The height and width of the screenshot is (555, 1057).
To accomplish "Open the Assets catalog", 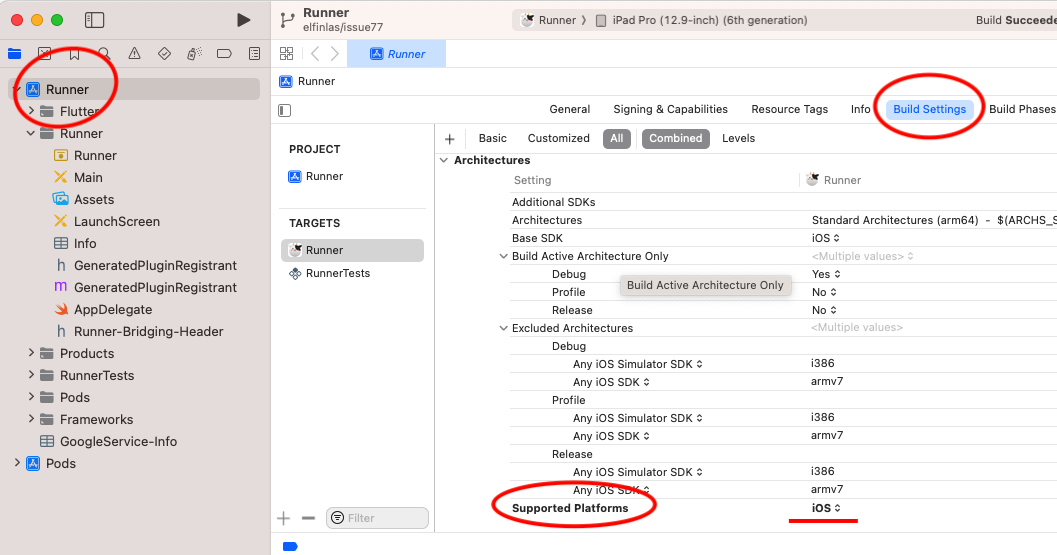I will pyautogui.click(x=84, y=200).
